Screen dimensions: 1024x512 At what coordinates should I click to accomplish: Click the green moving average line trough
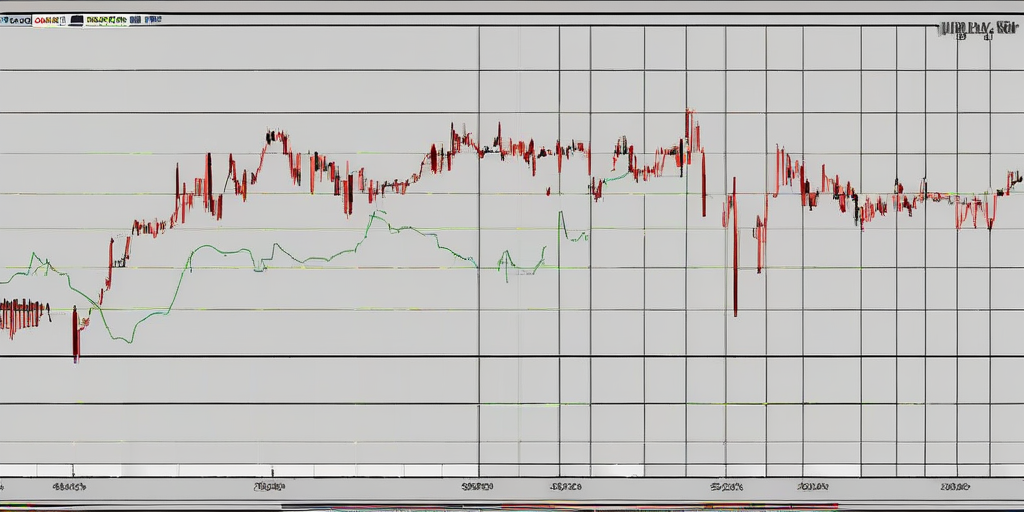[x=121, y=341]
